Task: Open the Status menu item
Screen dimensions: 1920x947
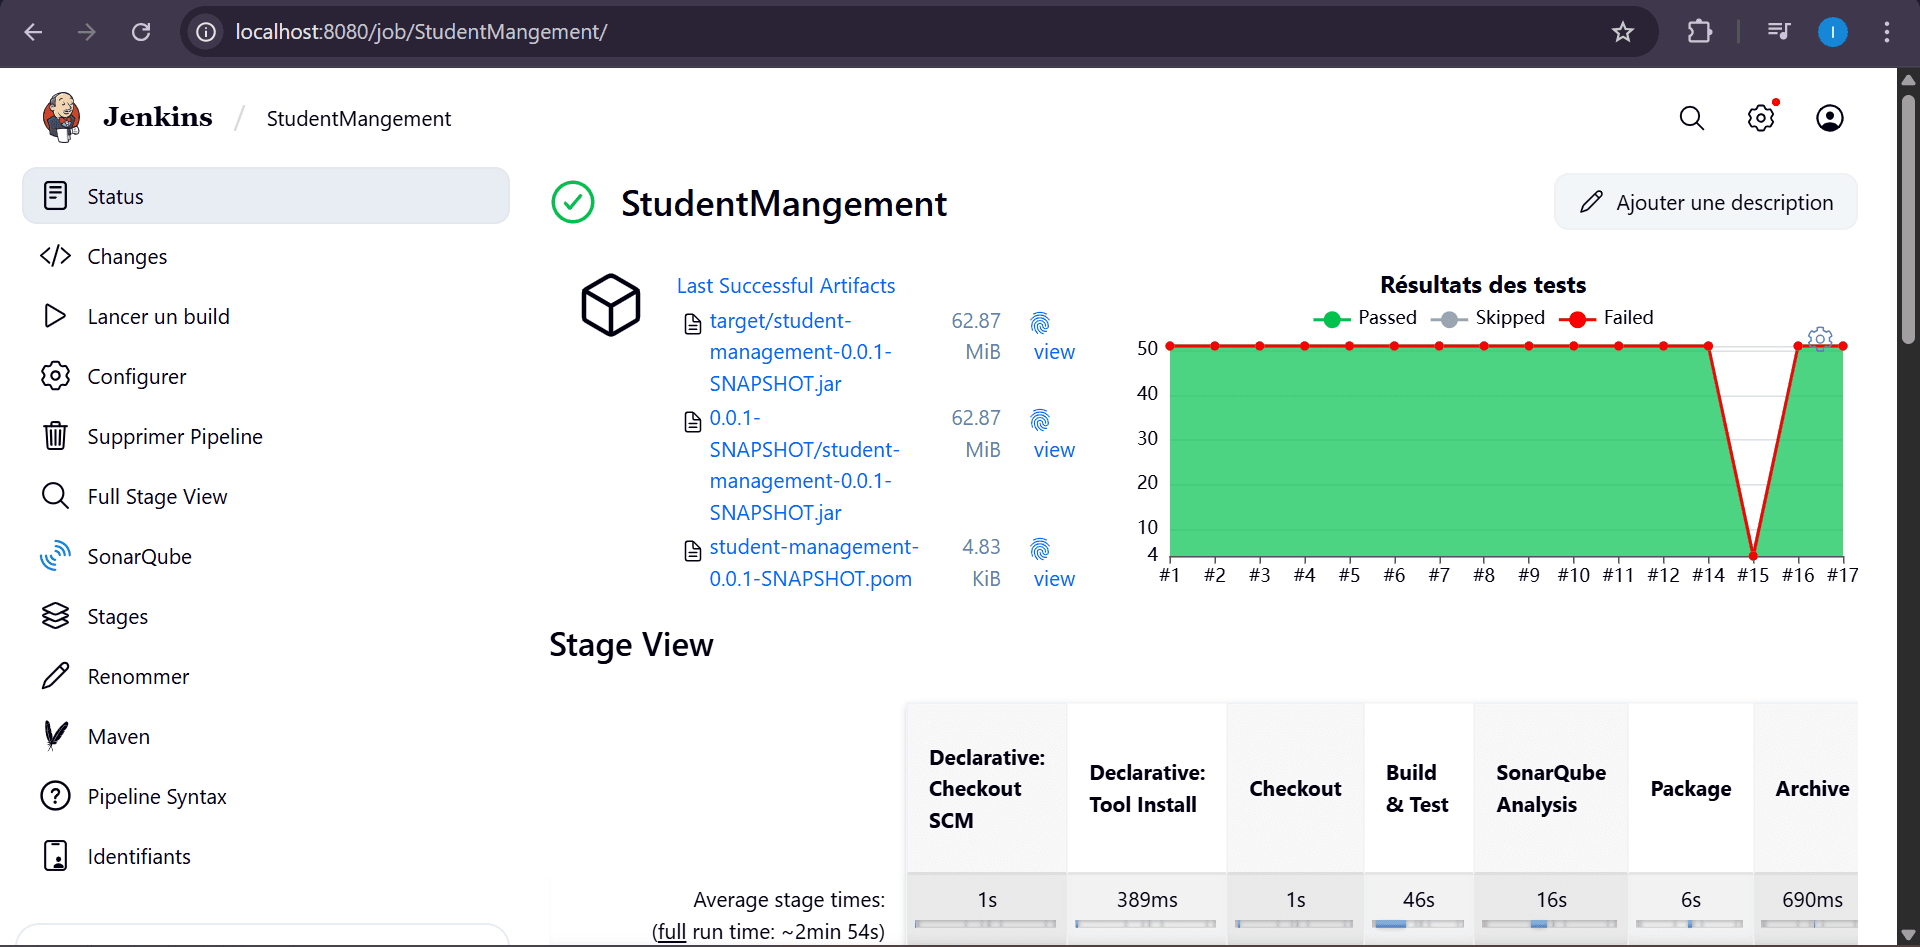Action: click(266, 196)
